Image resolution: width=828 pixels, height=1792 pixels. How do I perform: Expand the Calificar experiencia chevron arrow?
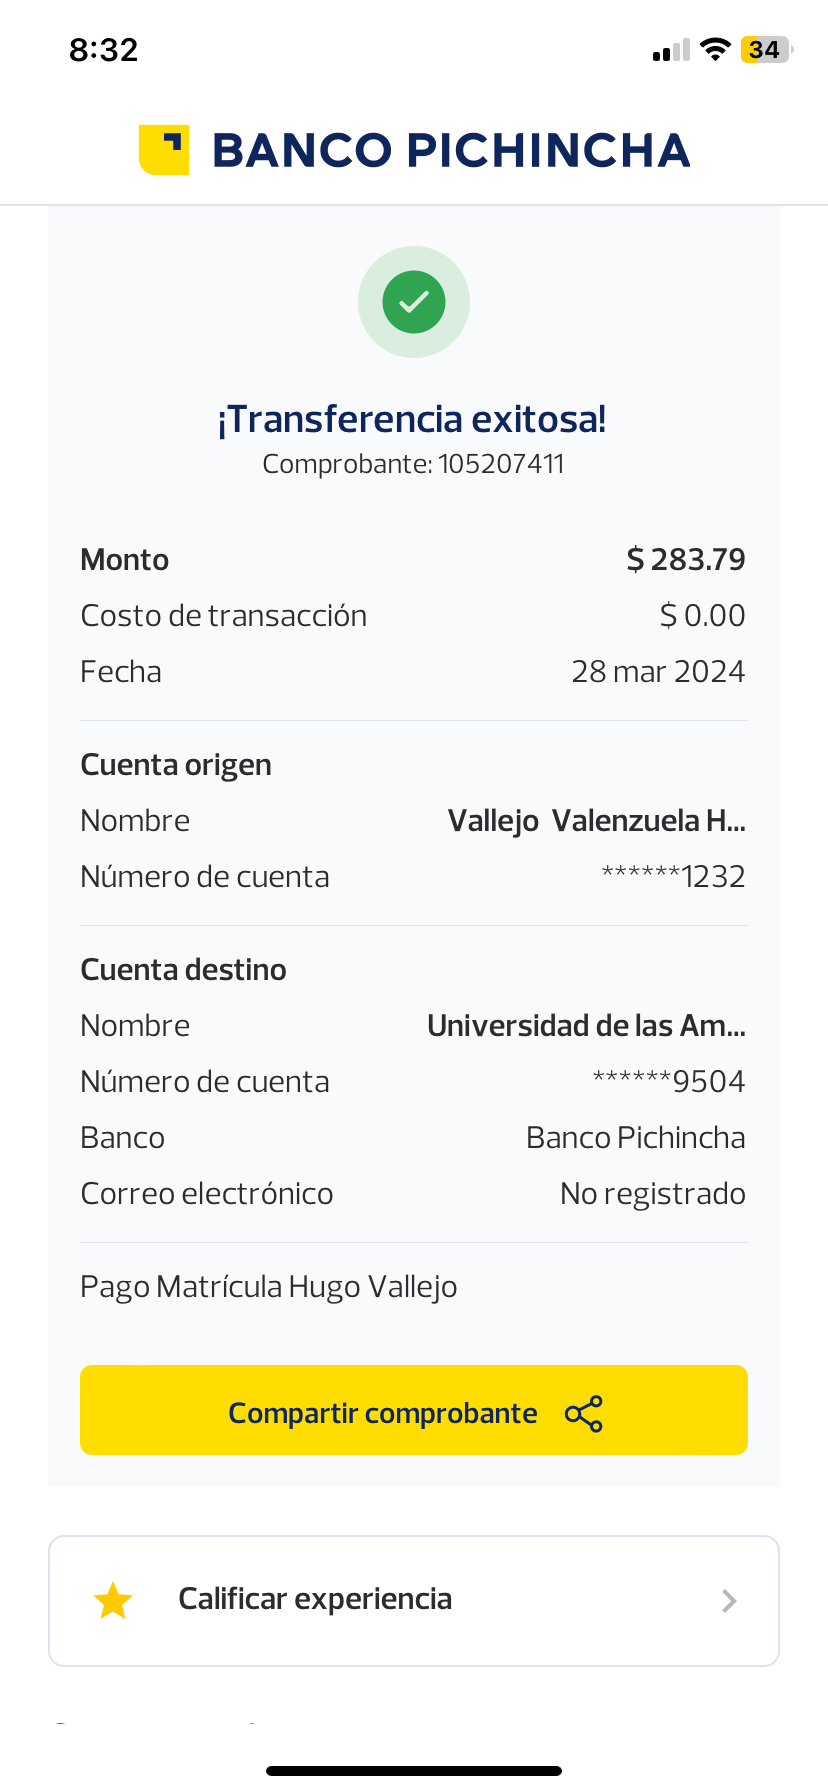pyautogui.click(x=730, y=1601)
